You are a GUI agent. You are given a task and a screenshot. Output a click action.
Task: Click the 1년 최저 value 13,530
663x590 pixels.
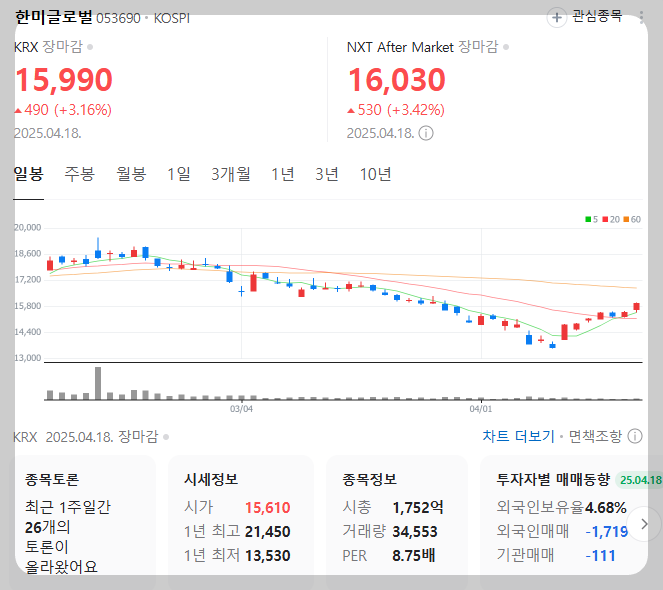coord(268,556)
